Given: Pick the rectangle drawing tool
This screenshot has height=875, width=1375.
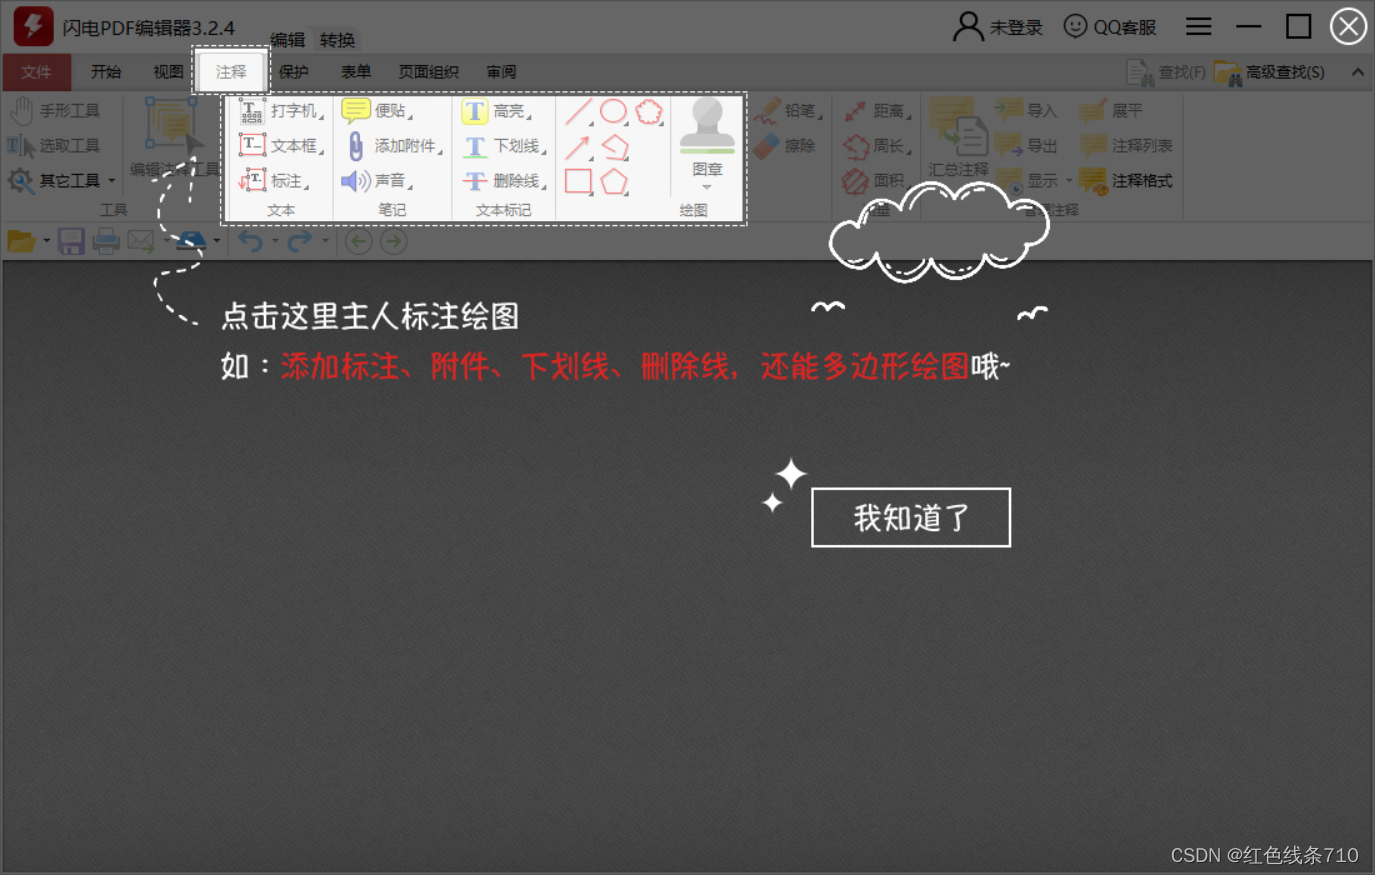Looking at the screenshot, I should click(x=578, y=181).
